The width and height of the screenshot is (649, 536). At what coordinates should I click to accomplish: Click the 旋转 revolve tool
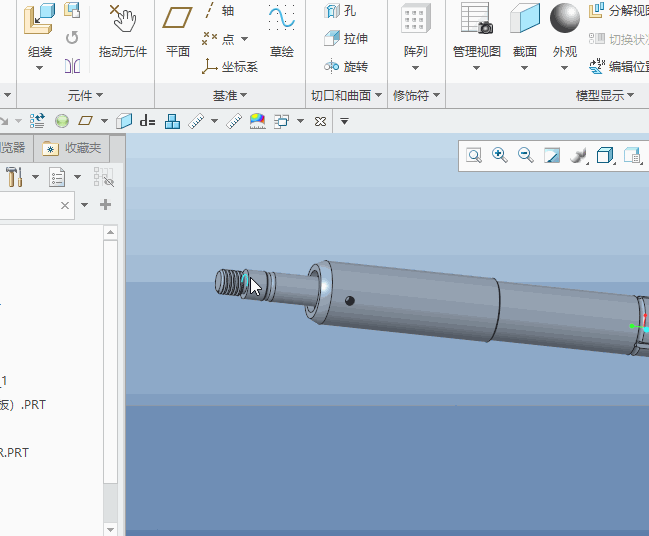click(346, 66)
